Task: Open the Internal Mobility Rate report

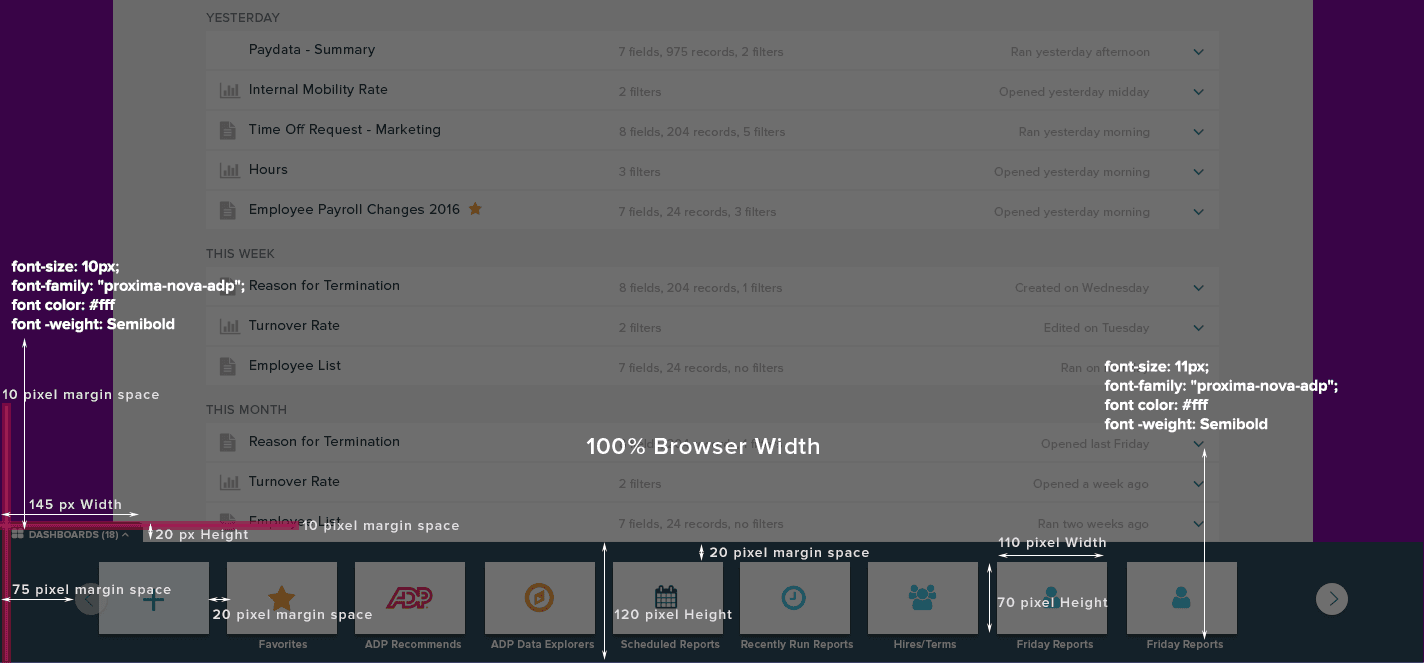Action: point(318,90)
